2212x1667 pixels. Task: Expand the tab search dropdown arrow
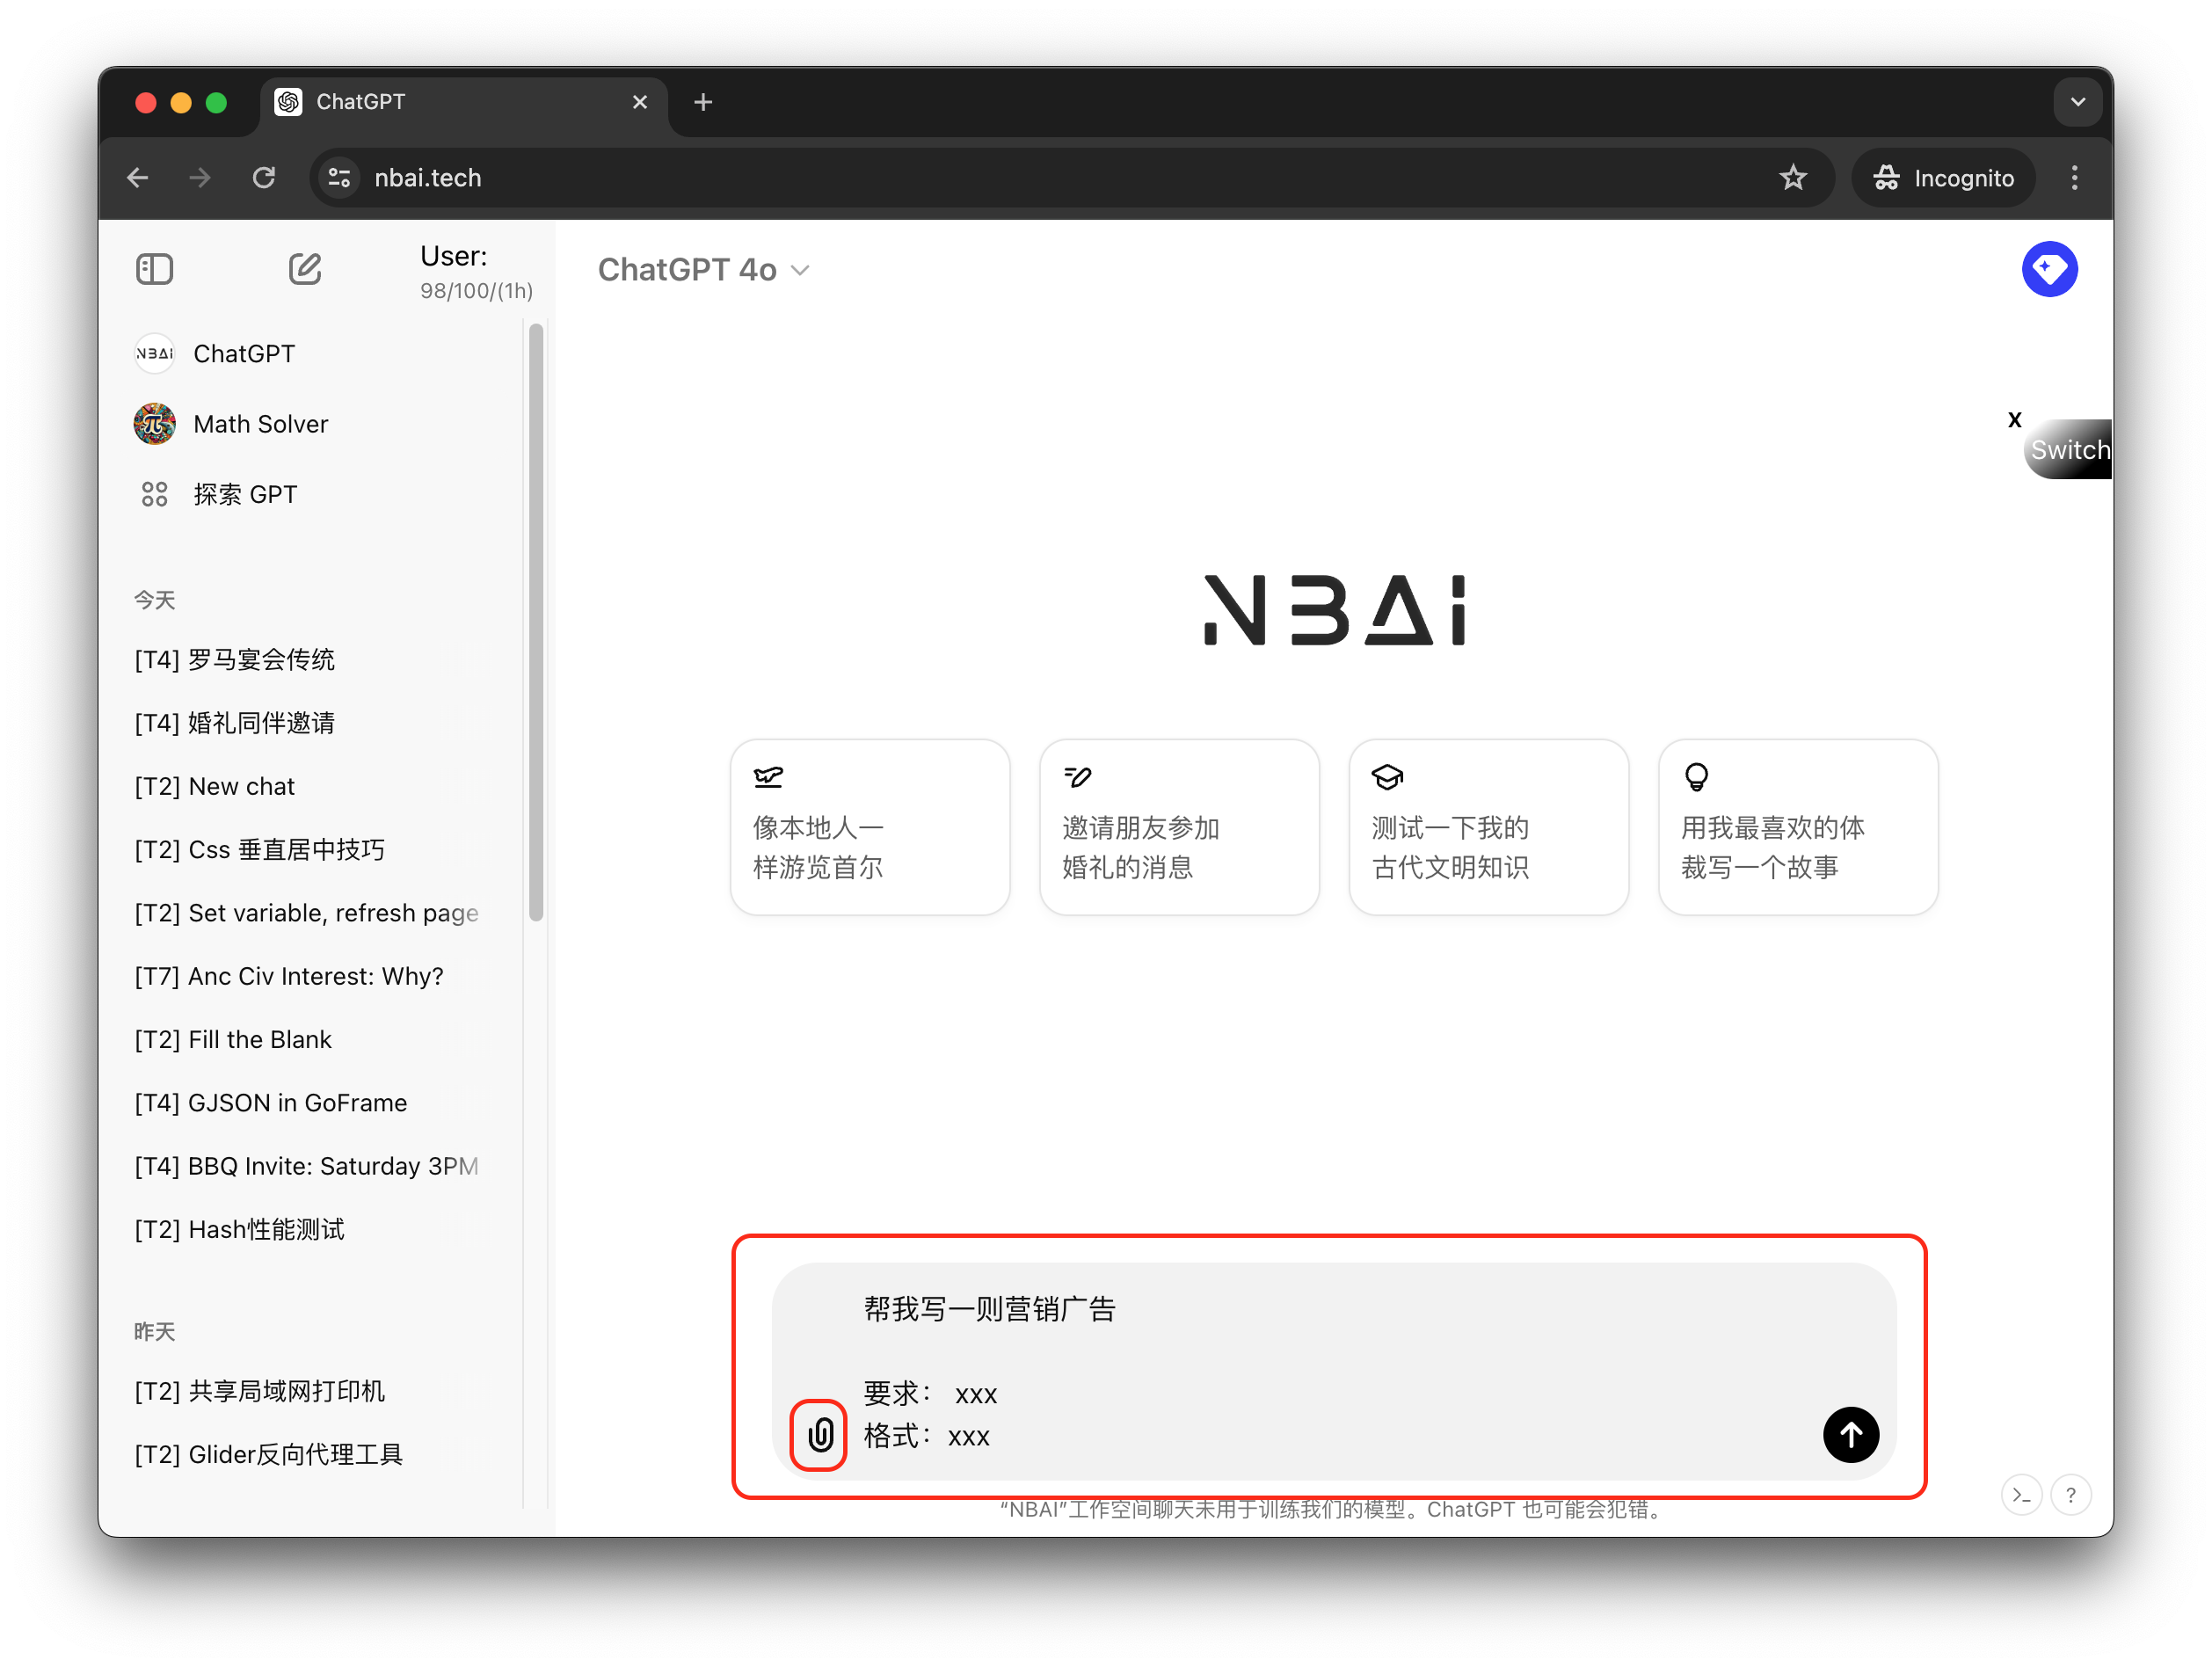(2077, 102)
